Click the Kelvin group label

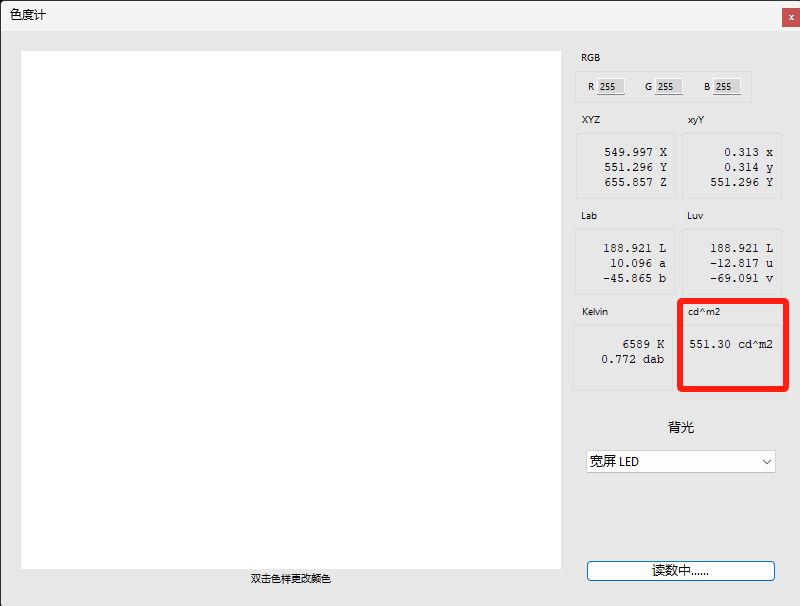[x=595, y=312]
